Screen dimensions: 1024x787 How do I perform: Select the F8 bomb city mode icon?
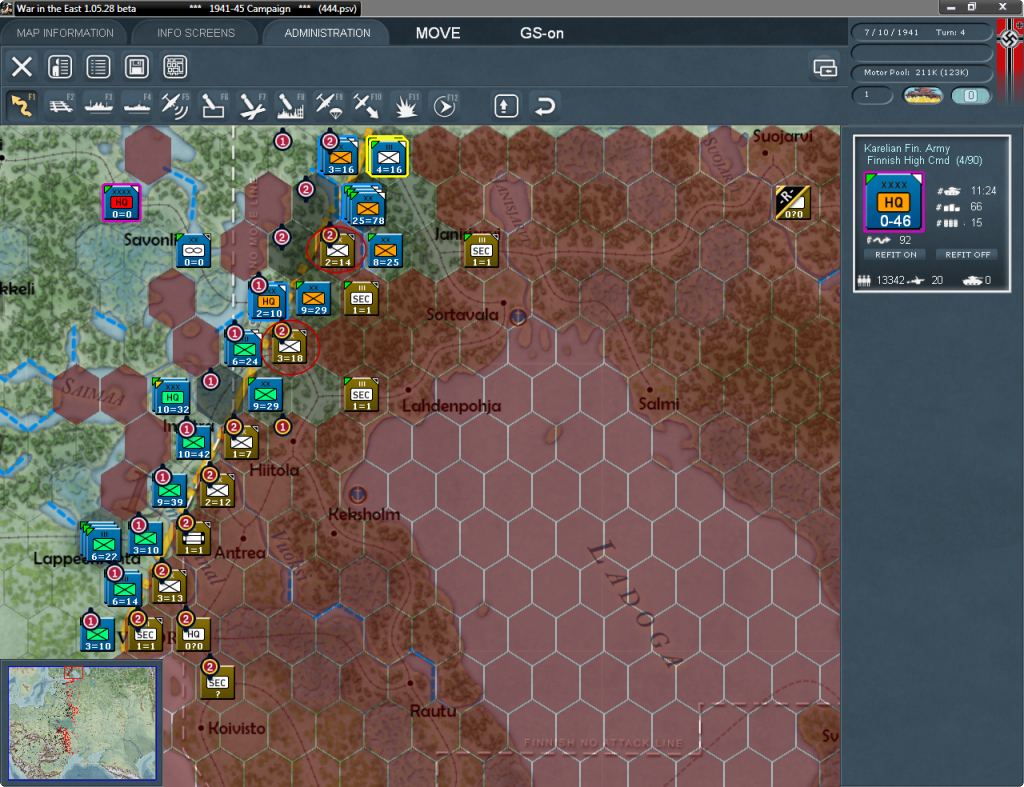tap(291, 105)
